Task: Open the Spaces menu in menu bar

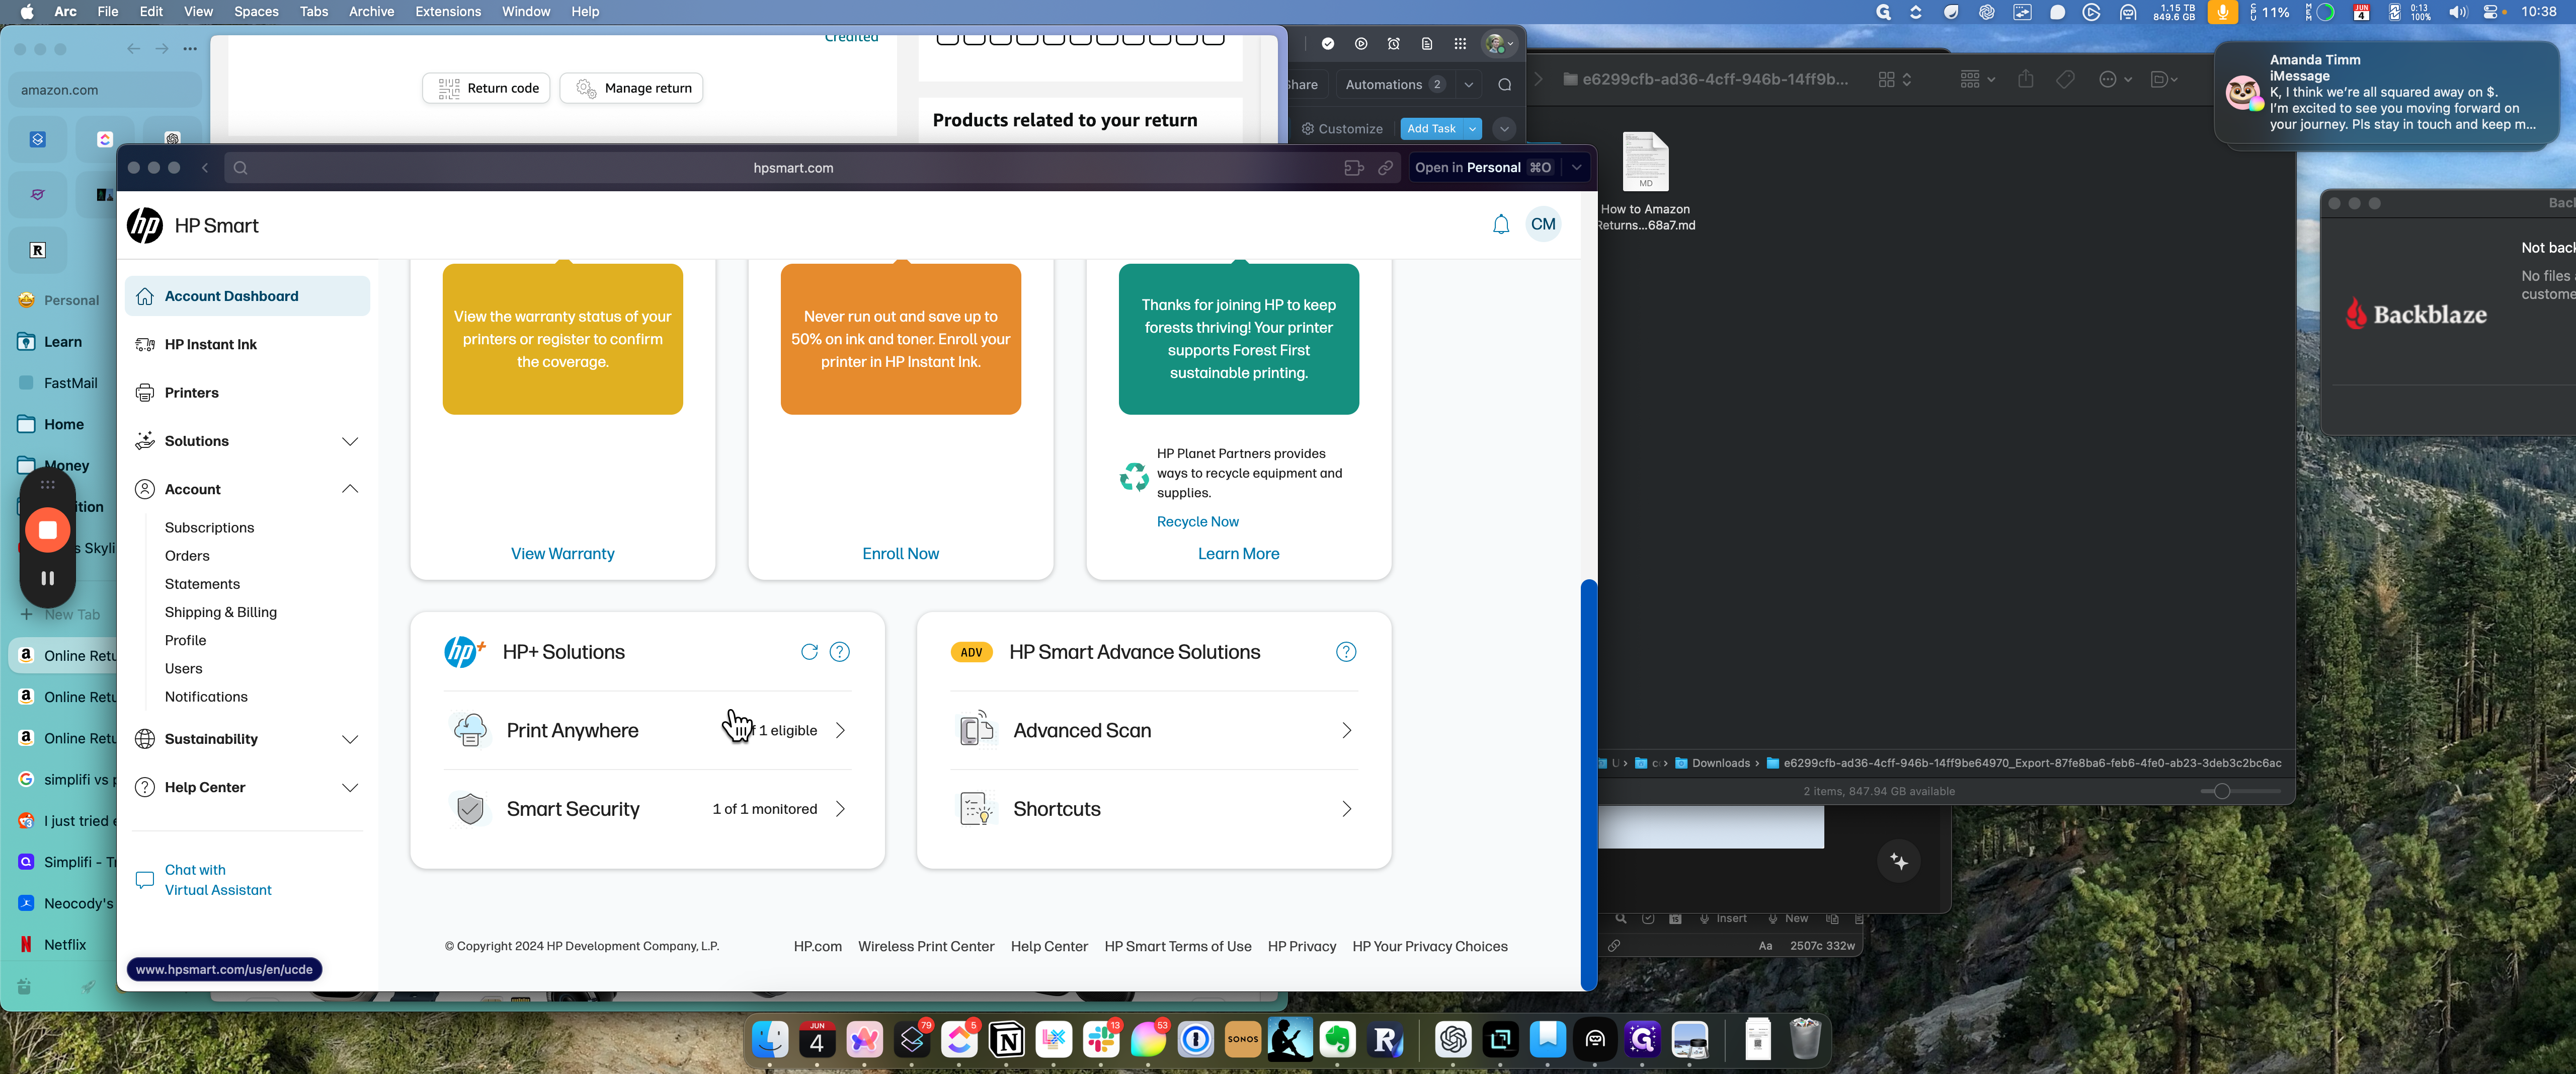Action: (x=256, y=12)
